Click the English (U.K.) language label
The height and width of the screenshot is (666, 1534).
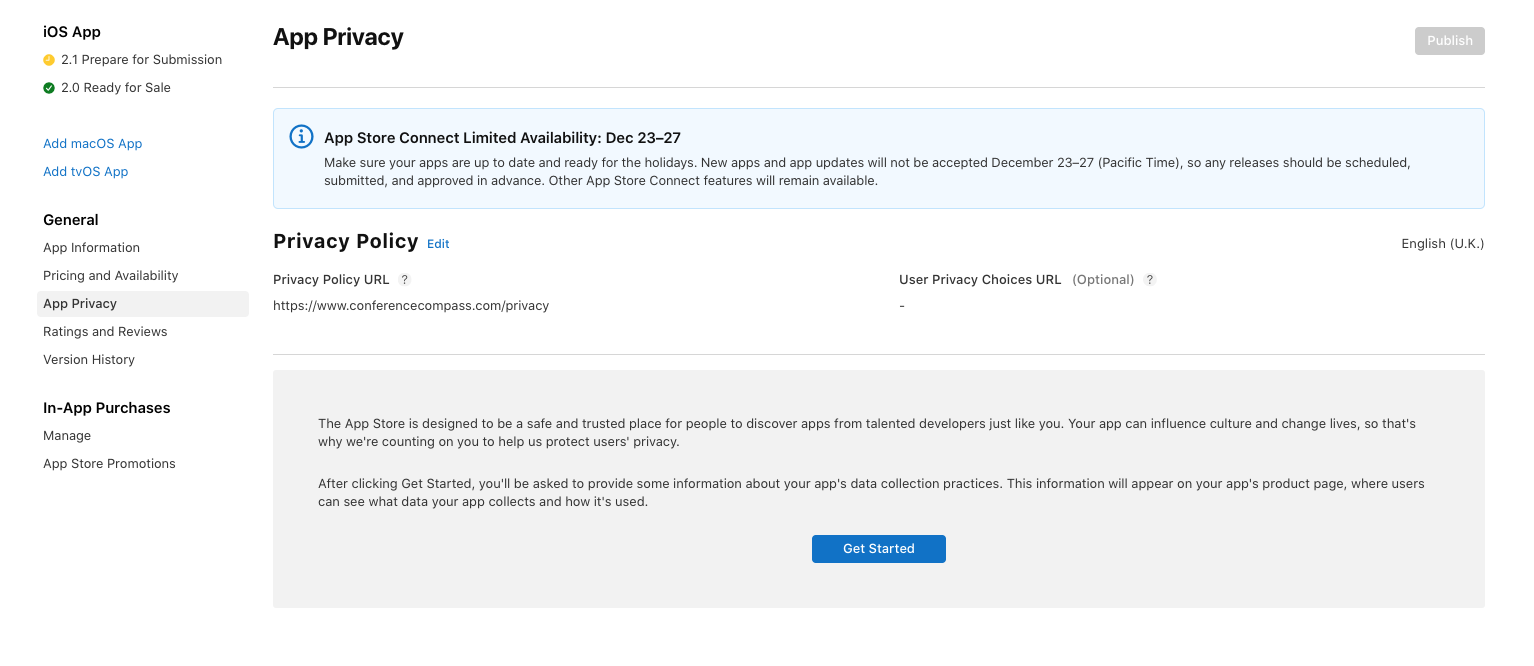pos(1443,244)
